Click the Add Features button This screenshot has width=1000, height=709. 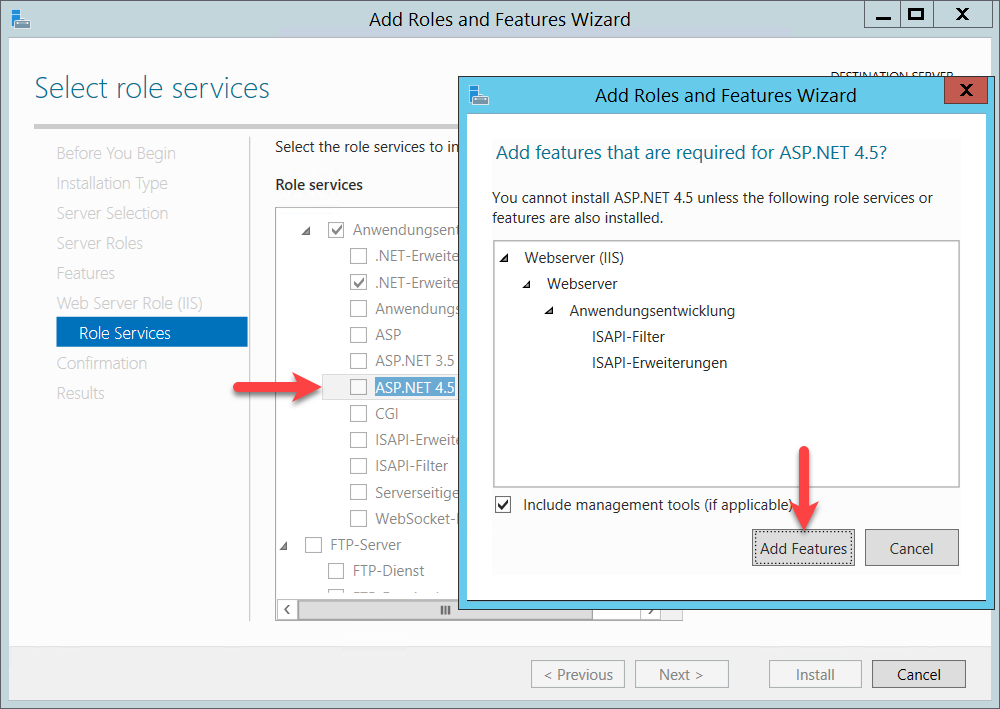point(803,548)
